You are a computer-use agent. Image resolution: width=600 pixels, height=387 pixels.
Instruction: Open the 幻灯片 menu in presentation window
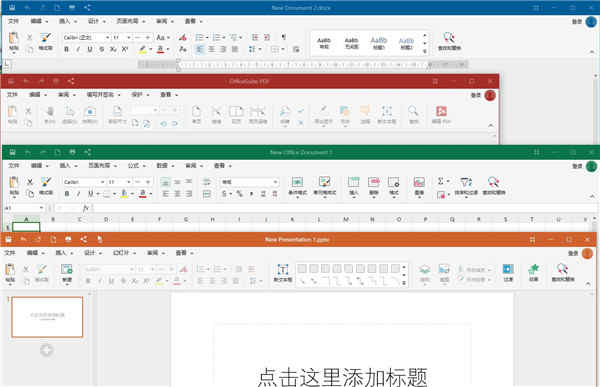[124, 253]
